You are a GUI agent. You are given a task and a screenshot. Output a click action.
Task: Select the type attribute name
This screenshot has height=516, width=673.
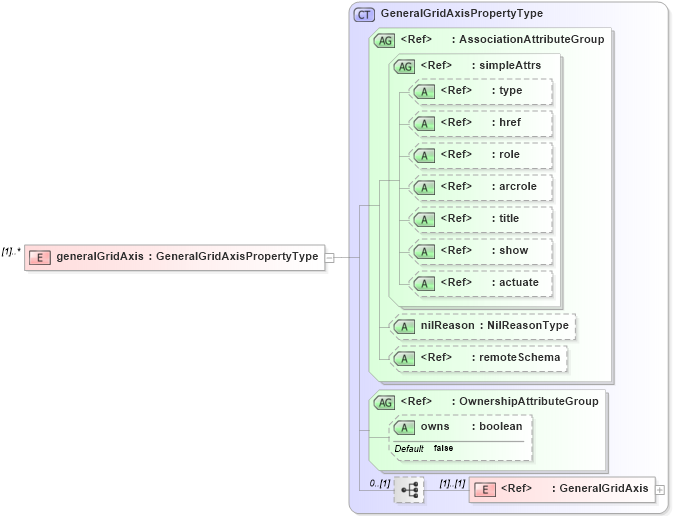tap(510, 91)
